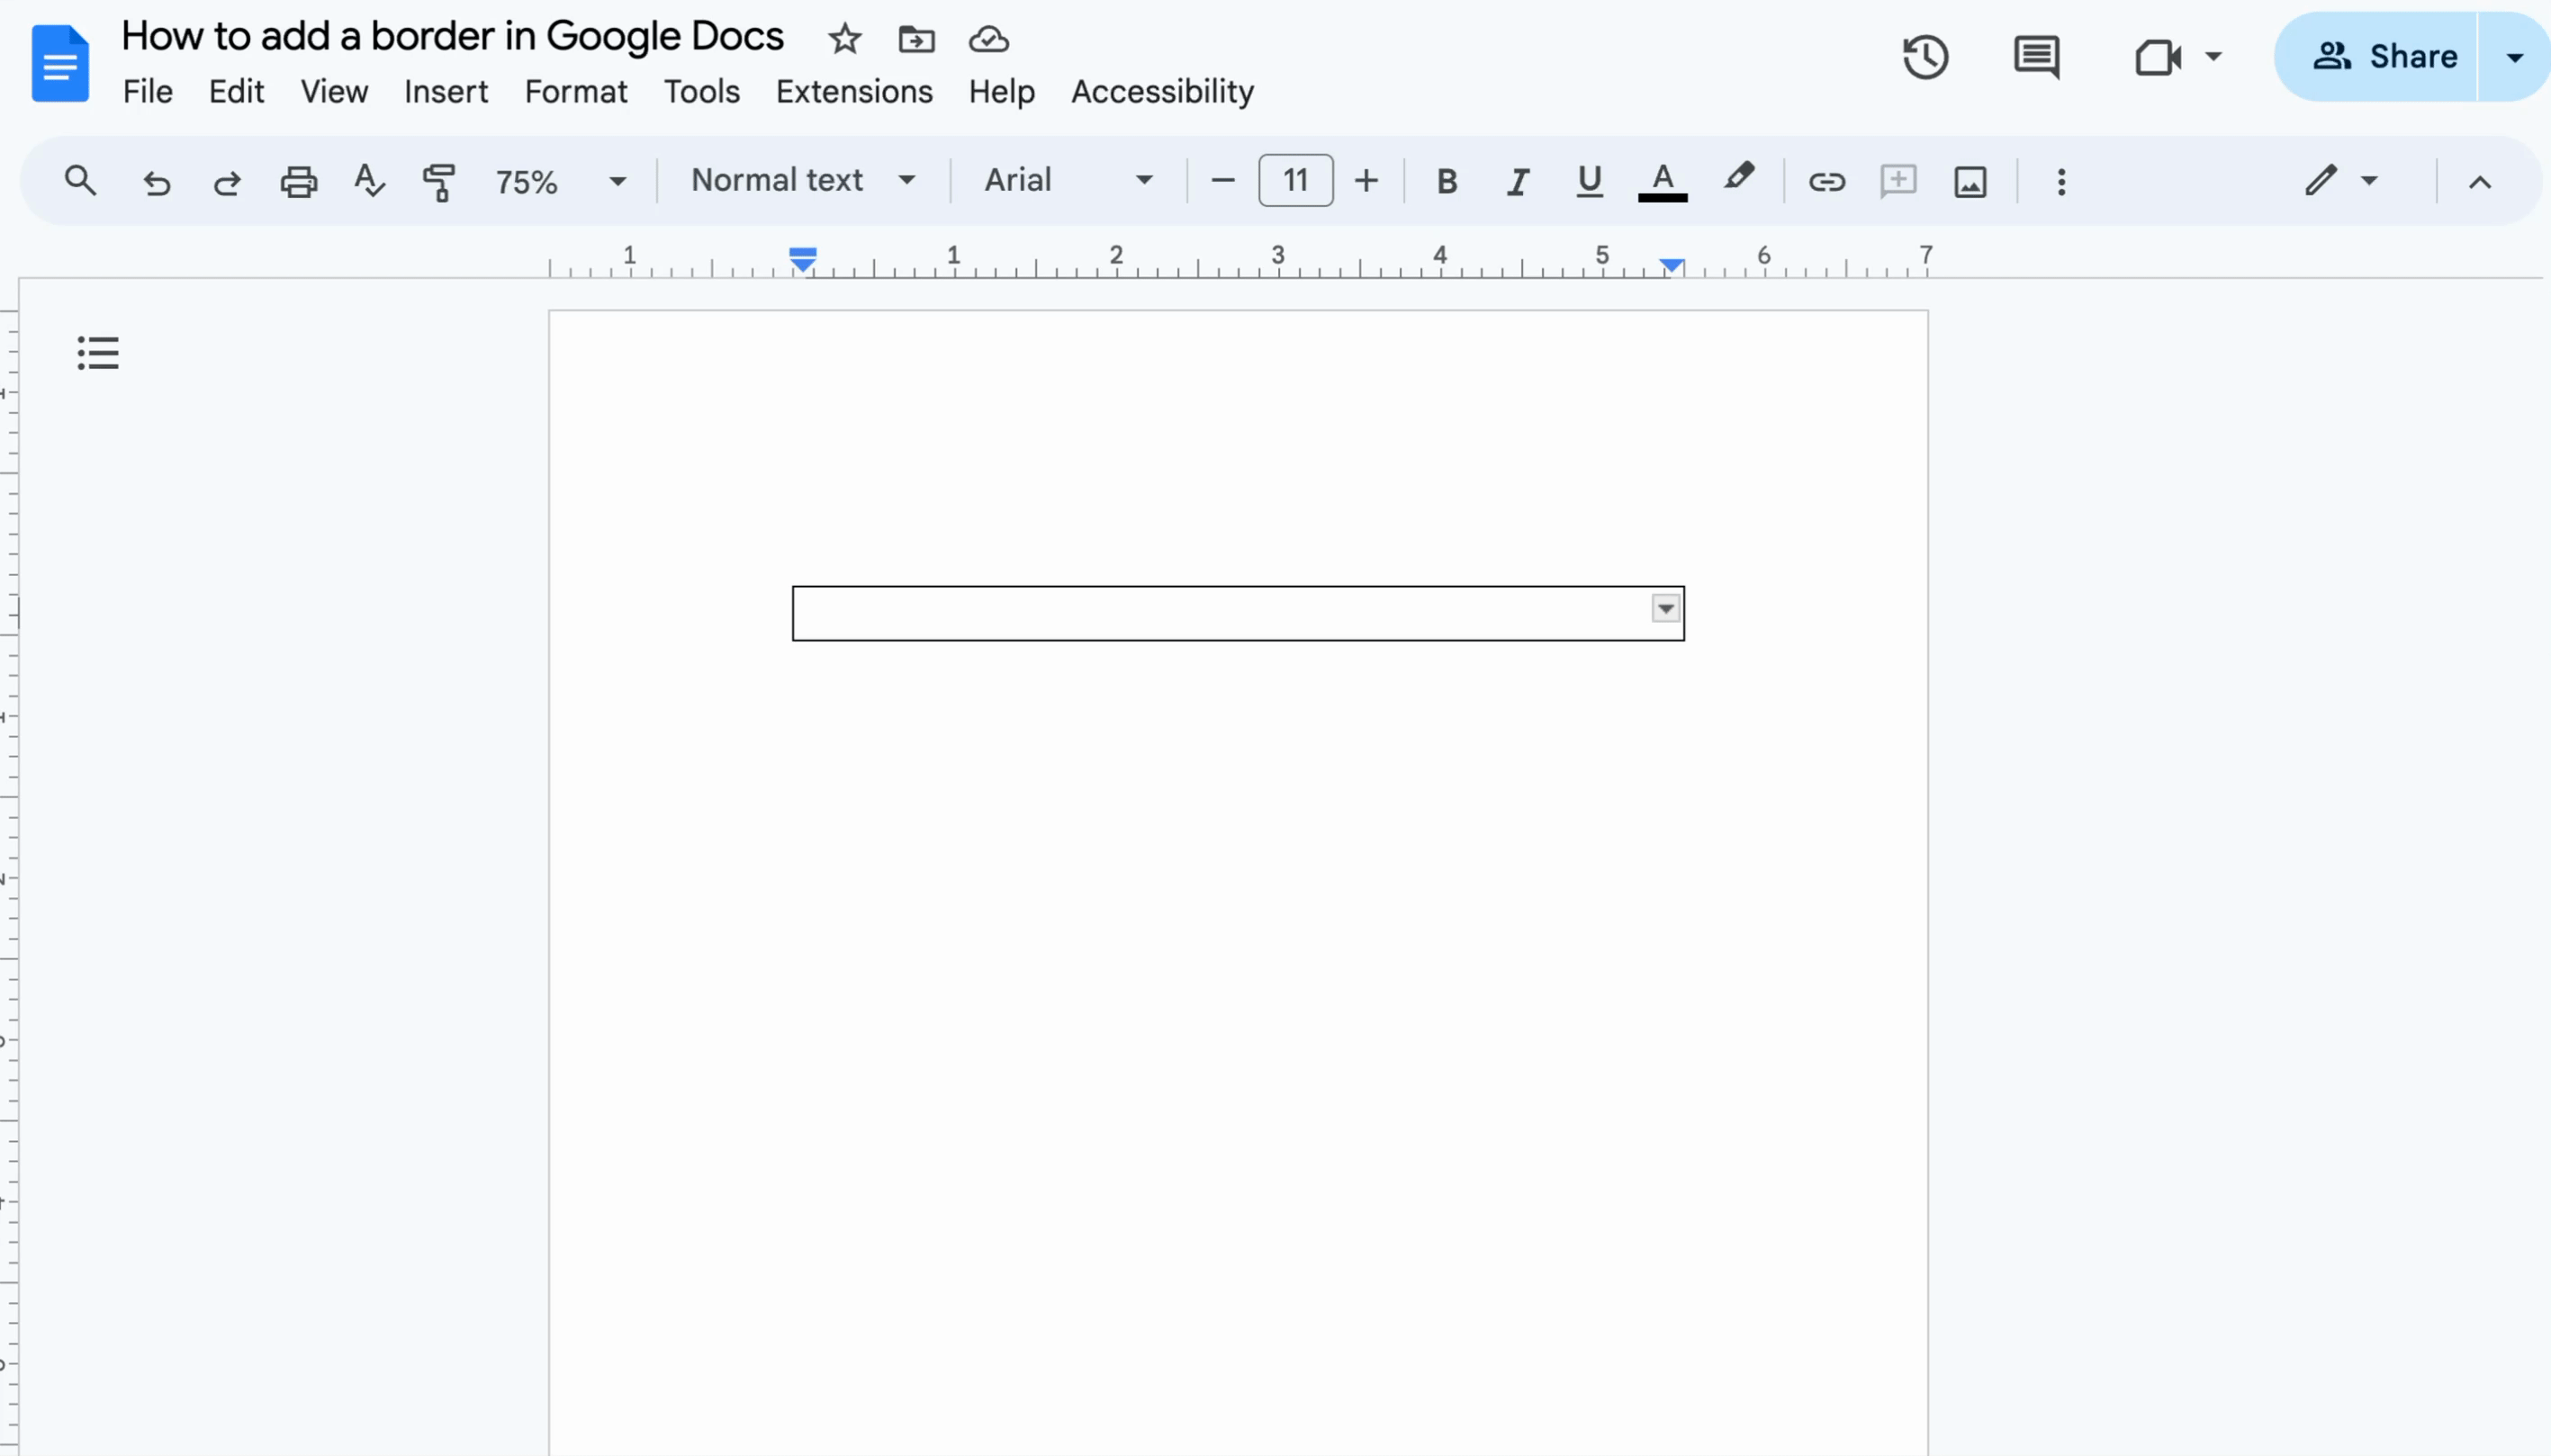This screenshot has width=2551, height=1456.
Task: Click the right indent marker on ruler
Action: 1671,264
